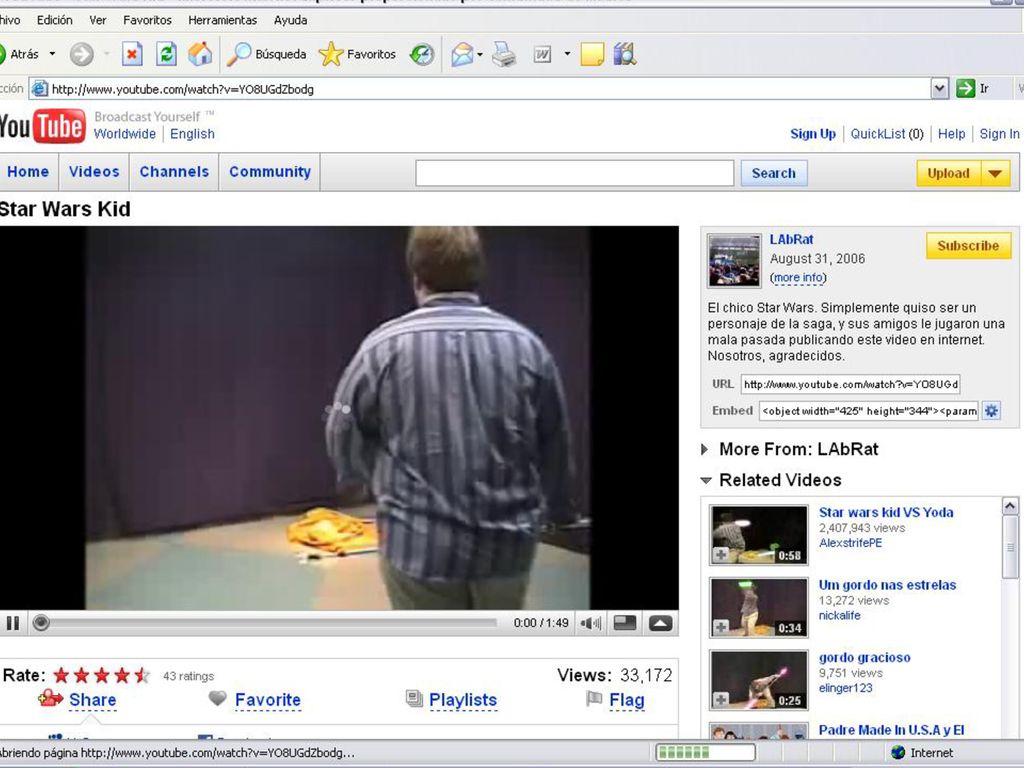Click the Worldwide region link

pos(125,134)
